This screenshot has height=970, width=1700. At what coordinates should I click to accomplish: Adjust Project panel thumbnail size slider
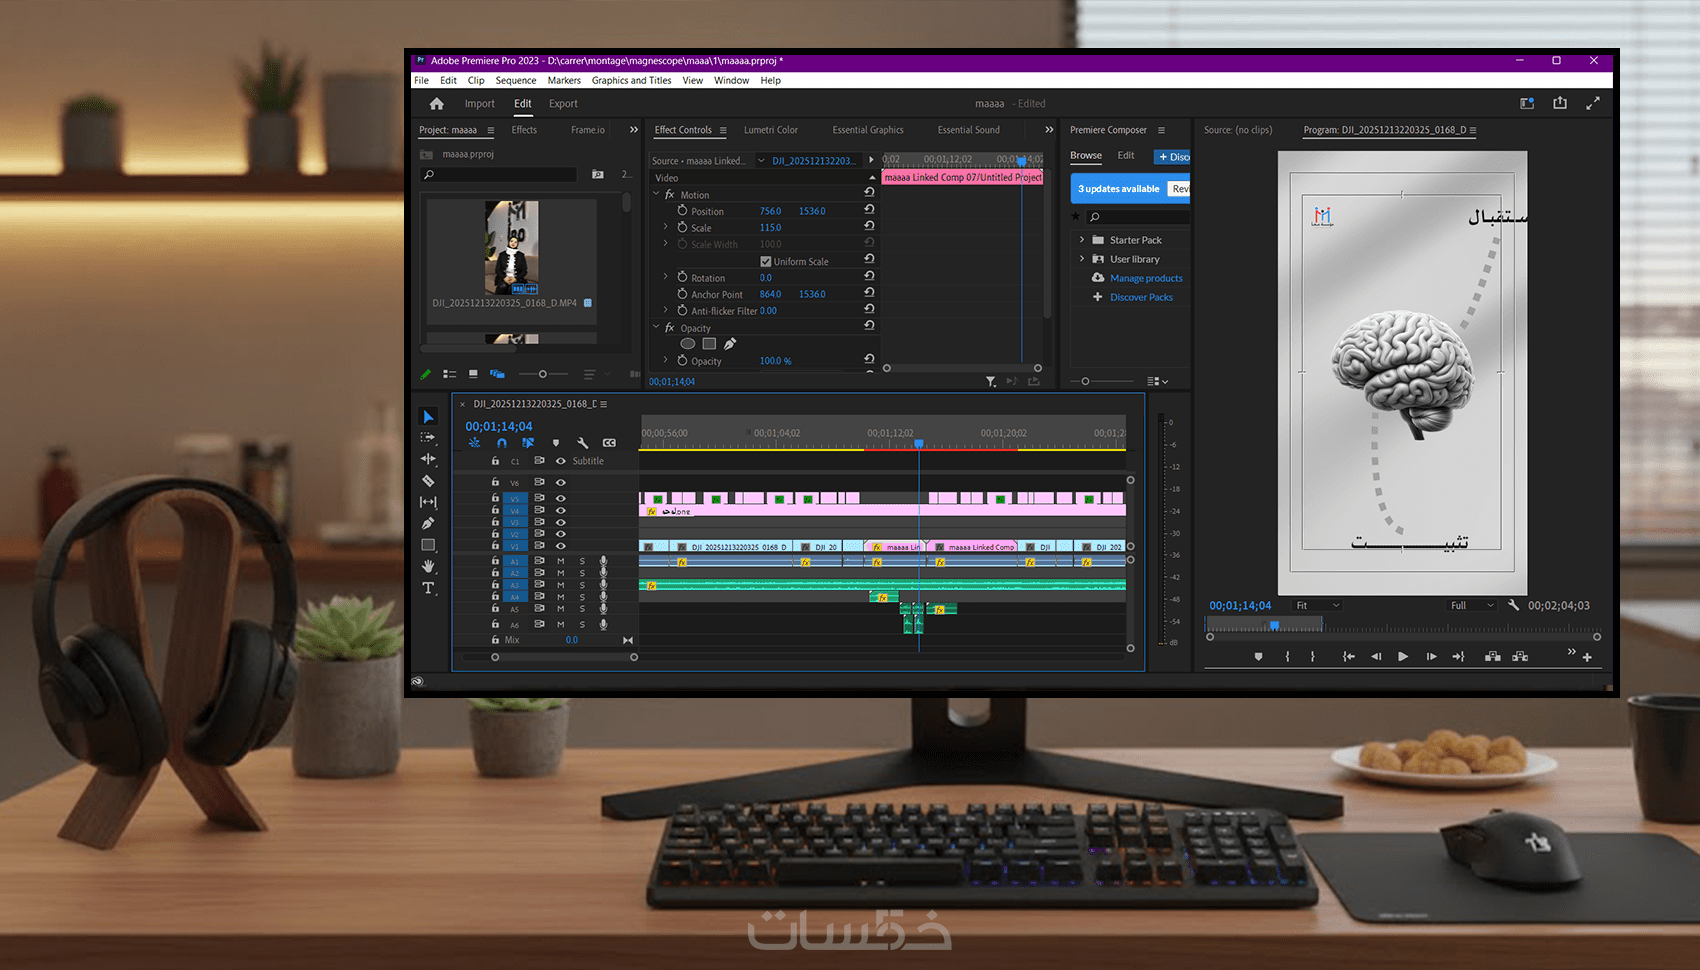click(x=543, y=374)
